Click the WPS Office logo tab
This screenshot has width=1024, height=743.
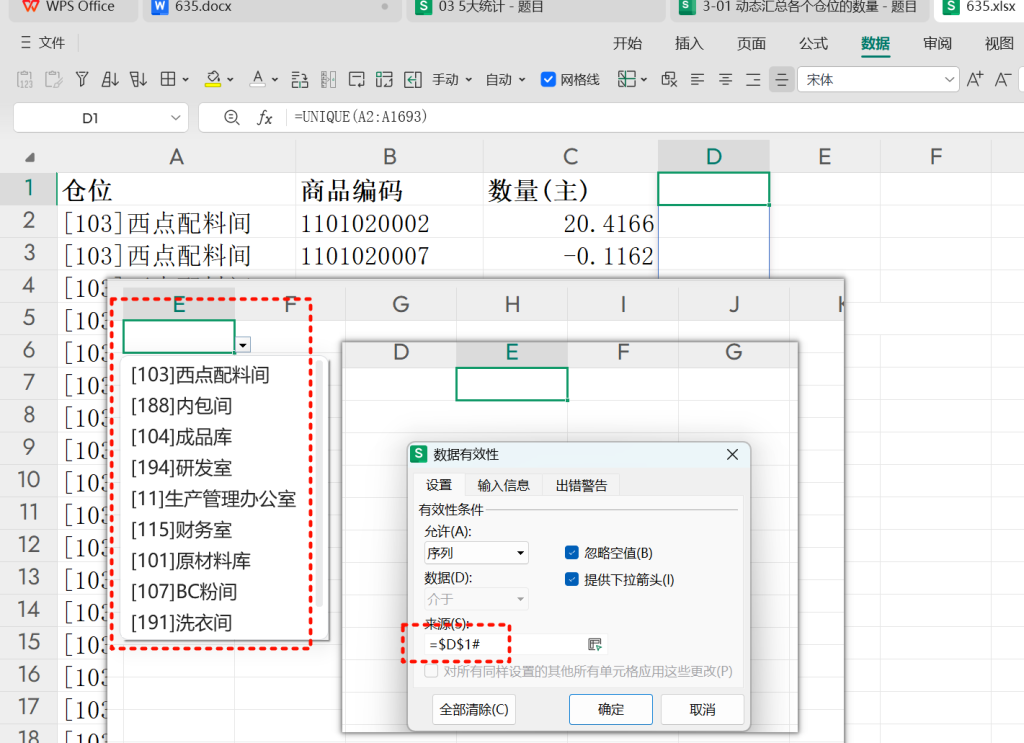(x=68, y=7)
